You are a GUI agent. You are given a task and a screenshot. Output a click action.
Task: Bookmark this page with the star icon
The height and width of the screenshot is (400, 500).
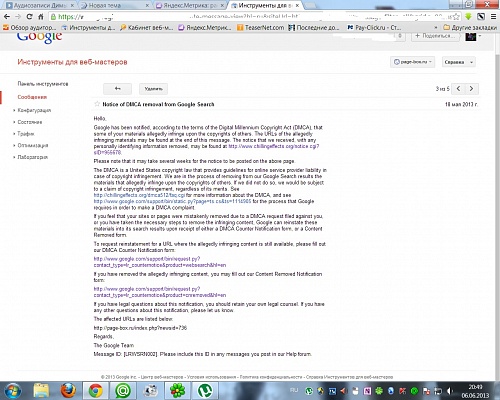456,16
